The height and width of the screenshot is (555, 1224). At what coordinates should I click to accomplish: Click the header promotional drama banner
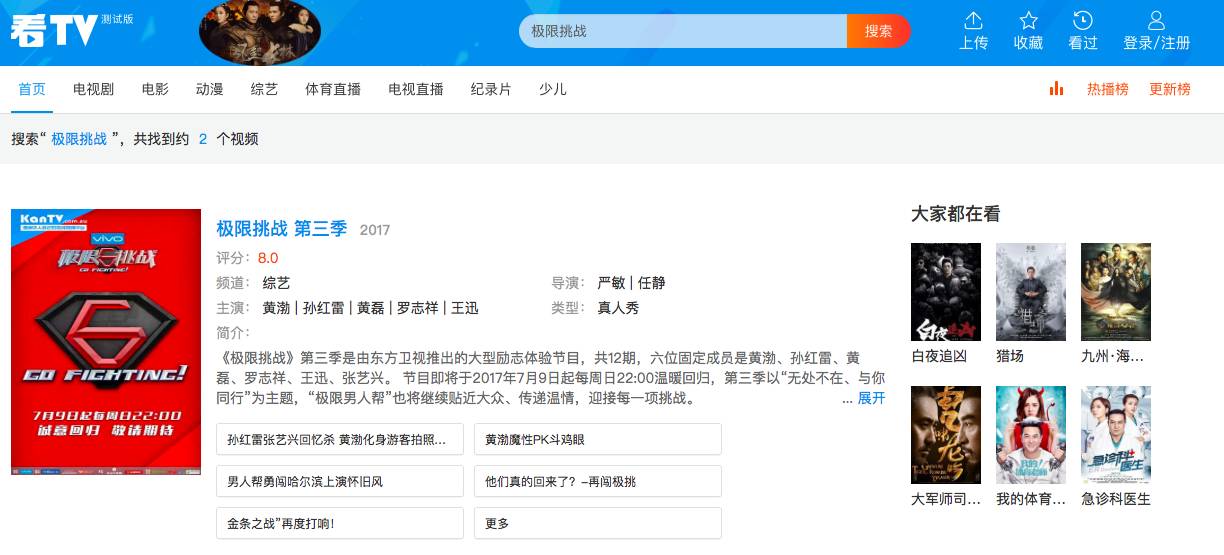[x=260, y=32]
